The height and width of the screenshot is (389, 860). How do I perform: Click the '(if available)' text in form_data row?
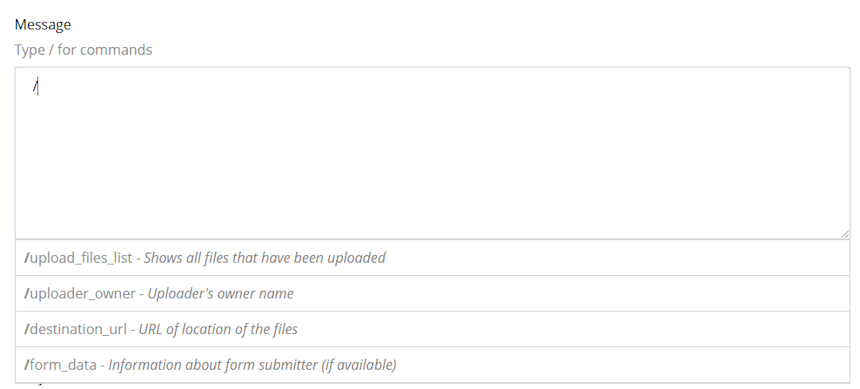[x=359, y=365]
